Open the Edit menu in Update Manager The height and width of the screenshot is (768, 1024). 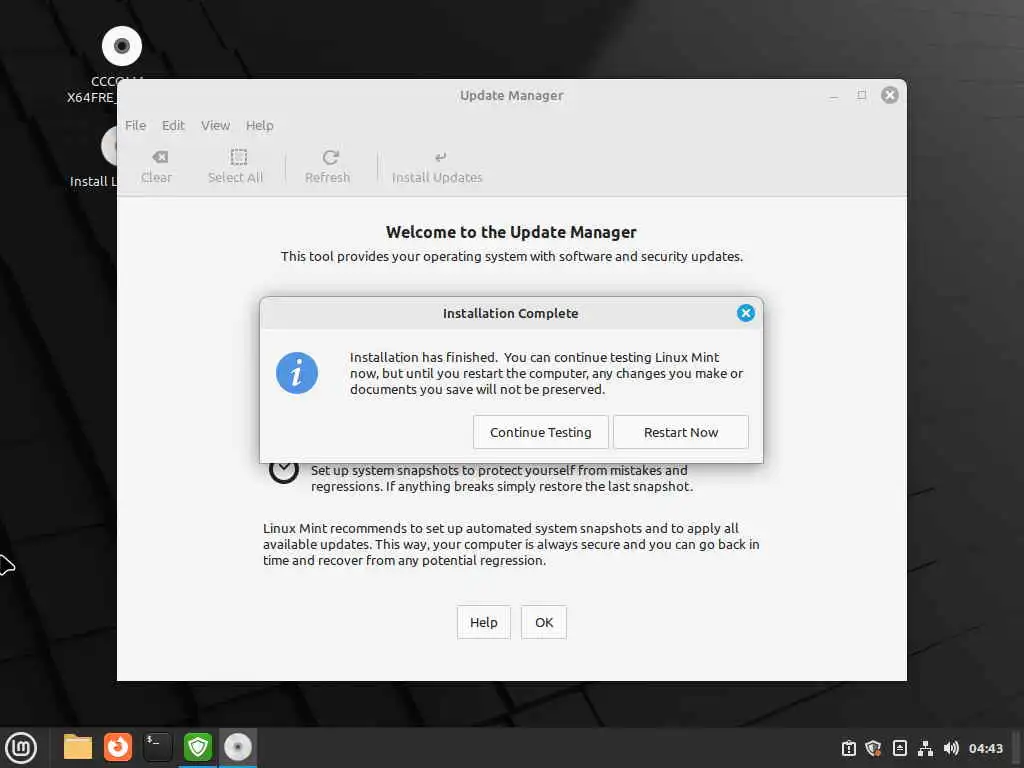pos(173,125)
